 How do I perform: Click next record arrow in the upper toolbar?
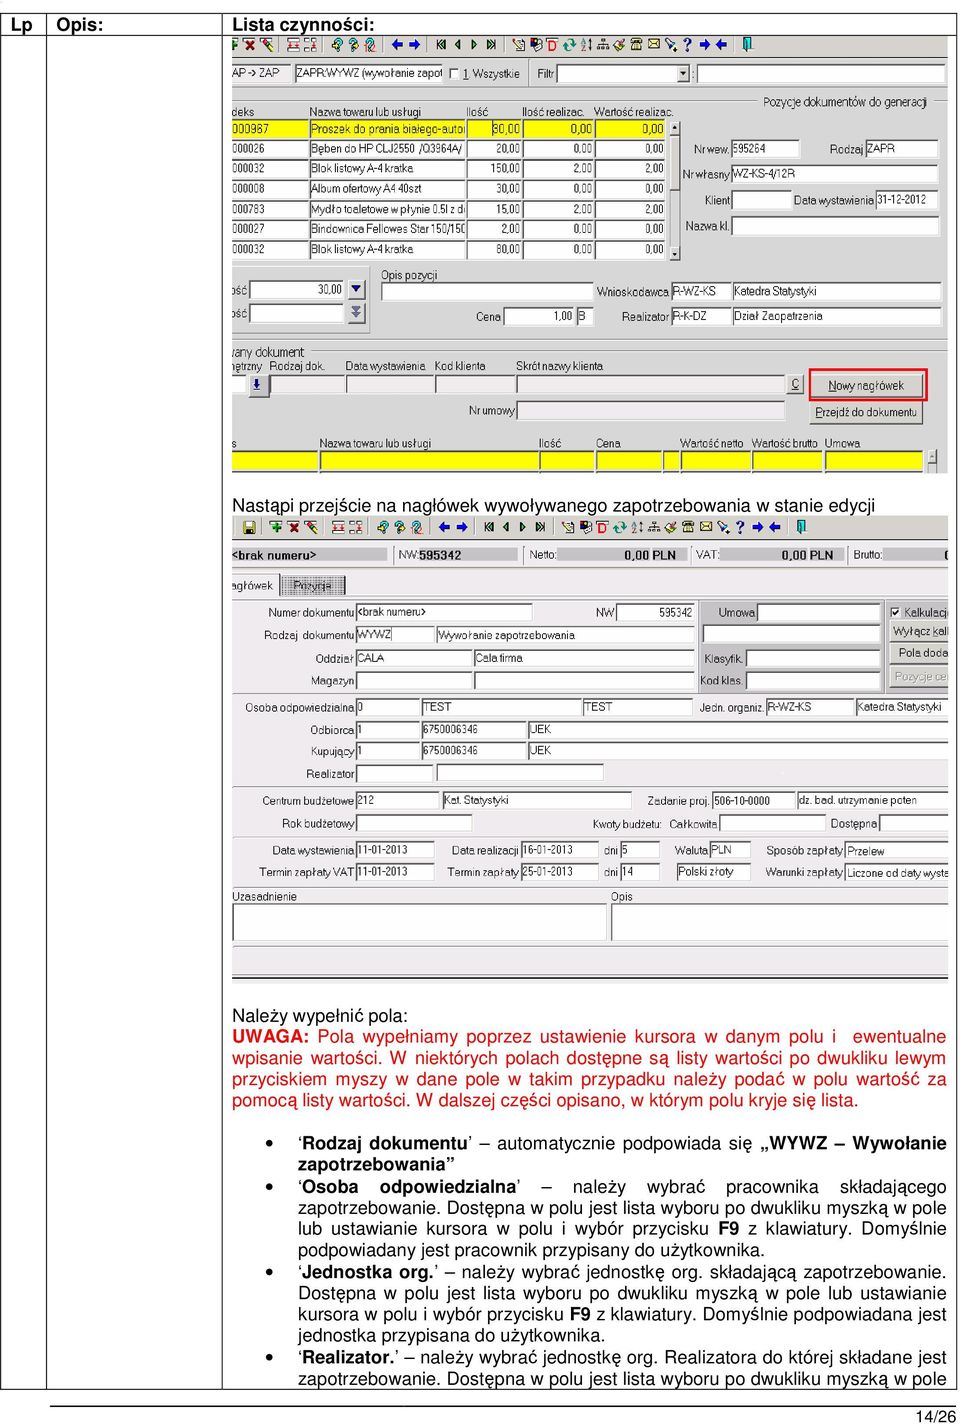[474, 45]
